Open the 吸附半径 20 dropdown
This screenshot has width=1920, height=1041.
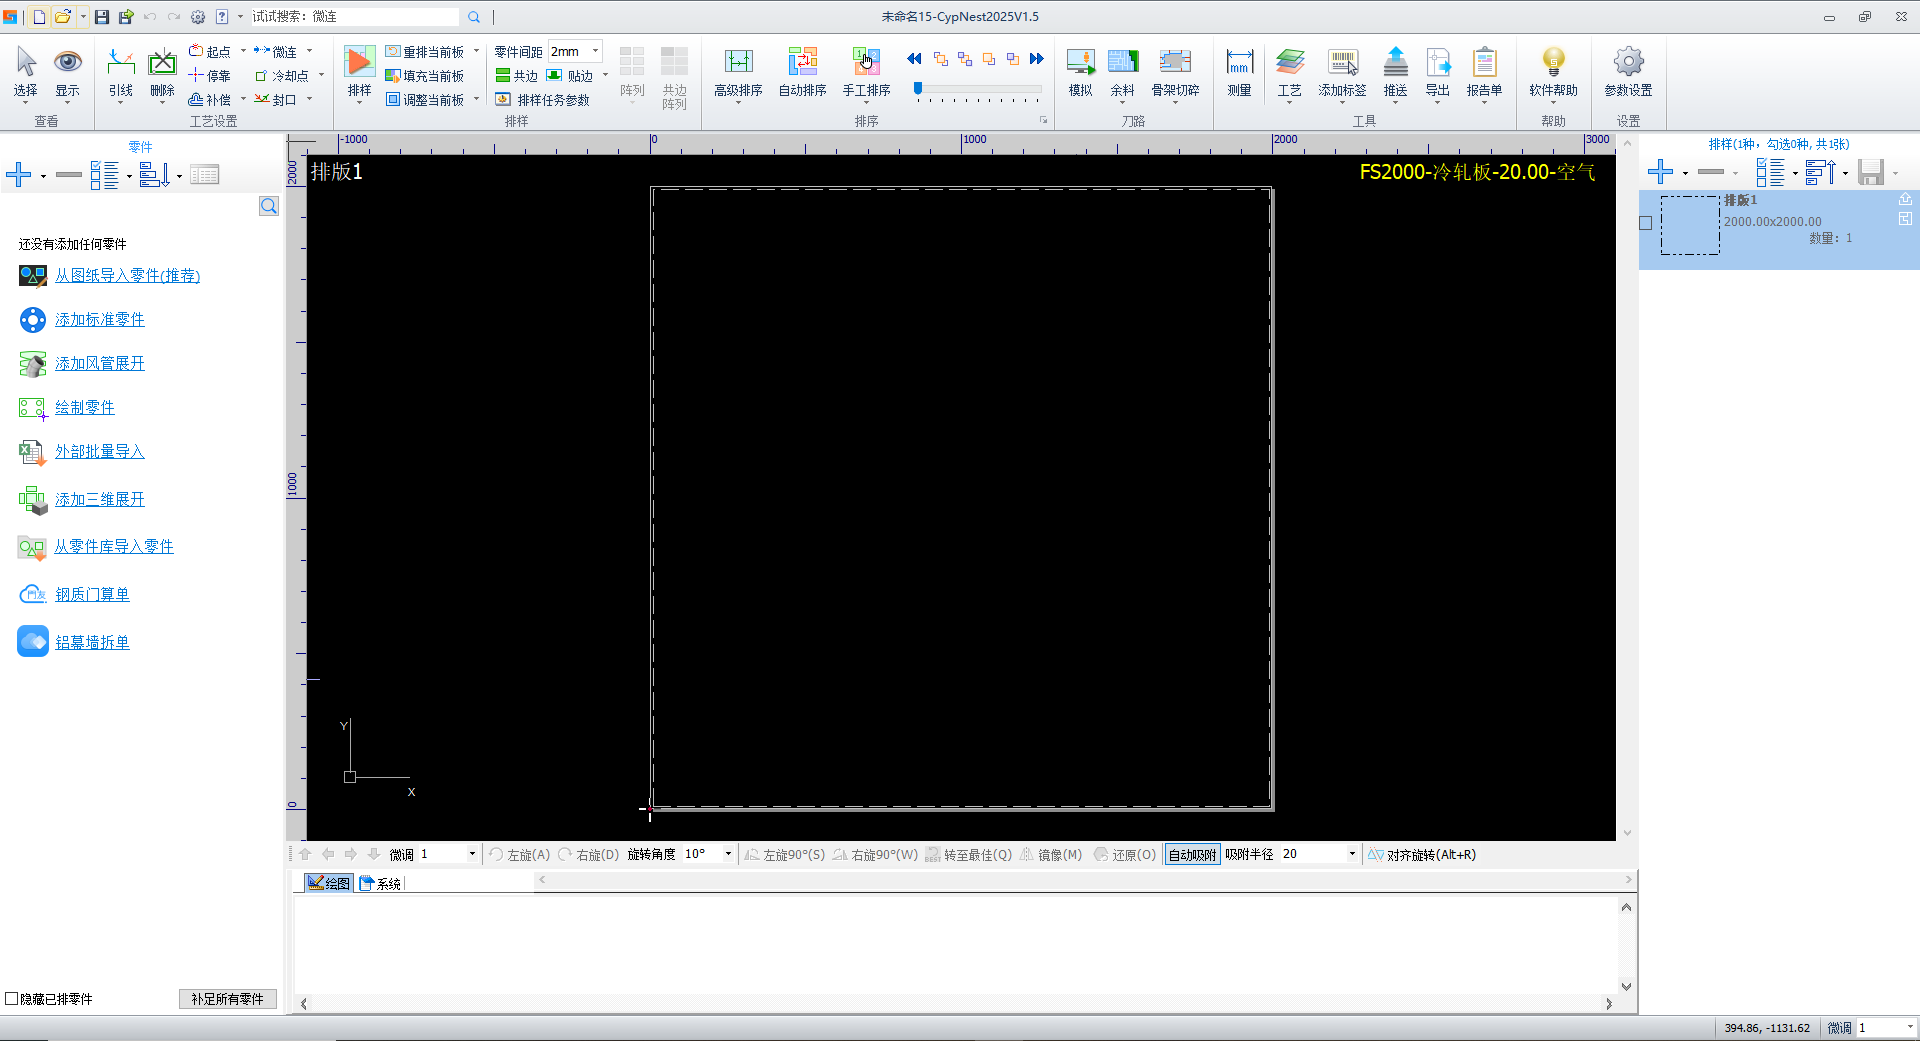click(x=1352, y=854)
